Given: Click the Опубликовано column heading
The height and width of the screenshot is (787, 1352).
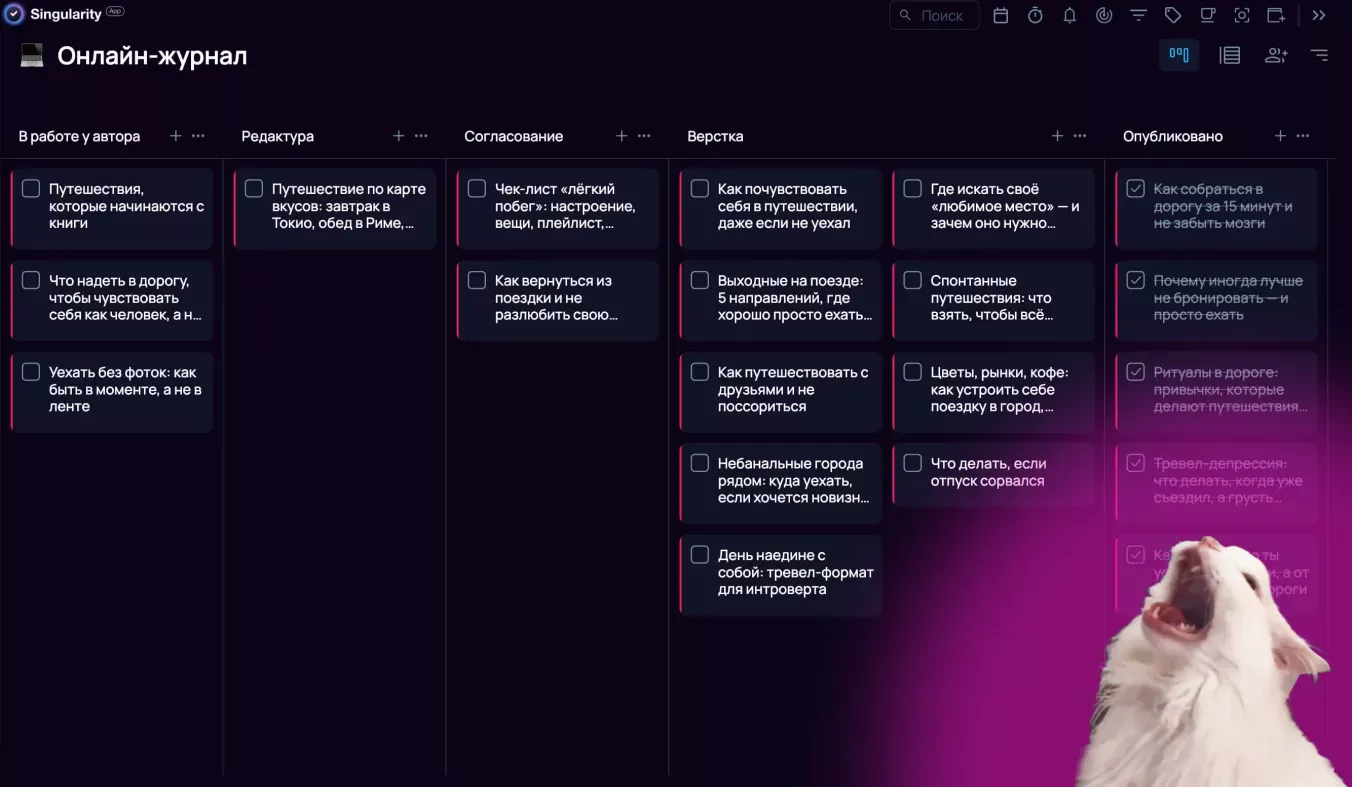Looking at the screenshot, I should (1173, 136).
